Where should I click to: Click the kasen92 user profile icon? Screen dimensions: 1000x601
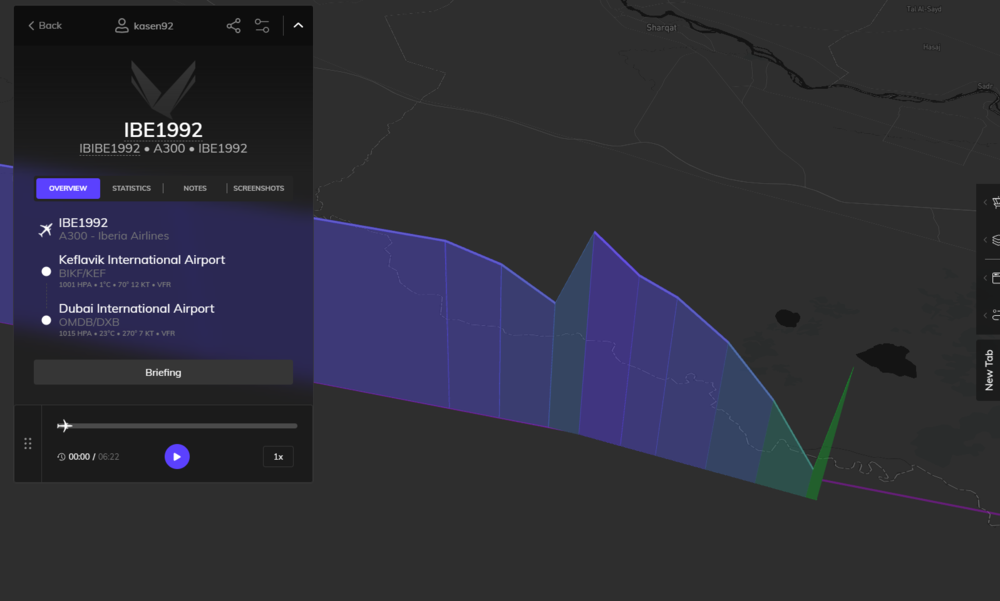122,26
